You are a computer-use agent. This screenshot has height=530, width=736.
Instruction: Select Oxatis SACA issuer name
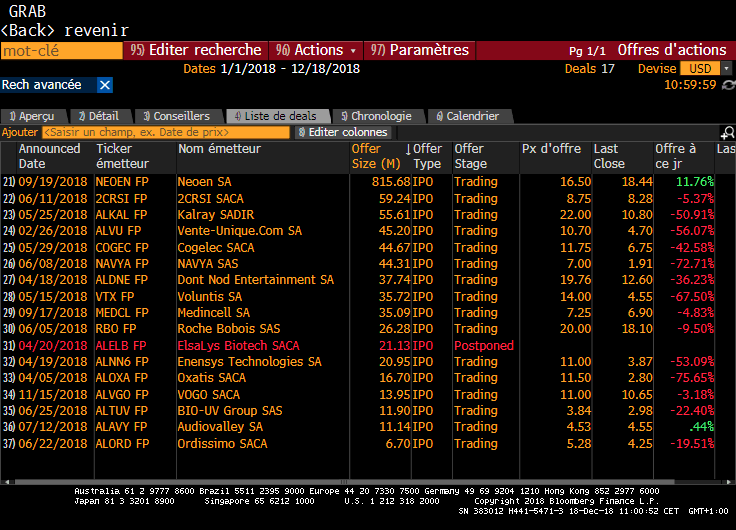point(211,378)
